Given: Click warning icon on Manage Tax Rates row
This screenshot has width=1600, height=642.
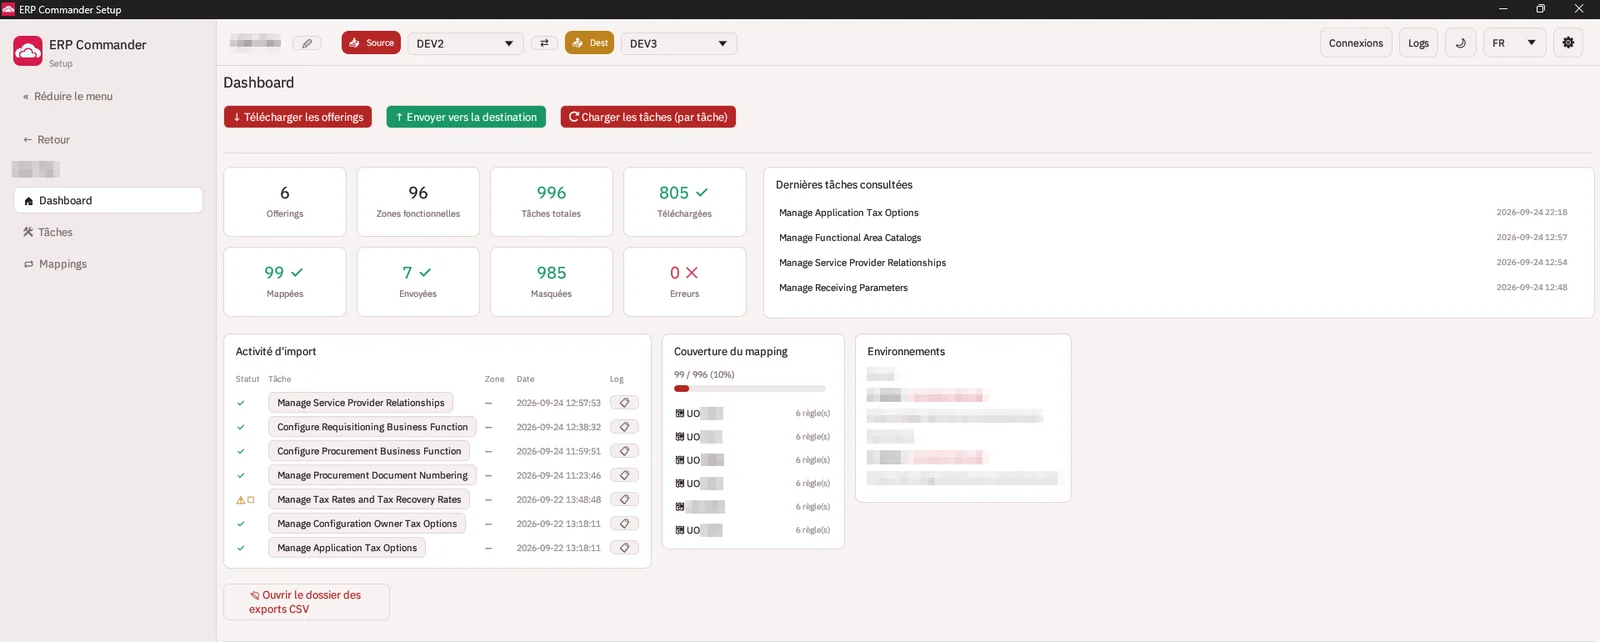Looking at the screenshot, I should coord(240,500).
